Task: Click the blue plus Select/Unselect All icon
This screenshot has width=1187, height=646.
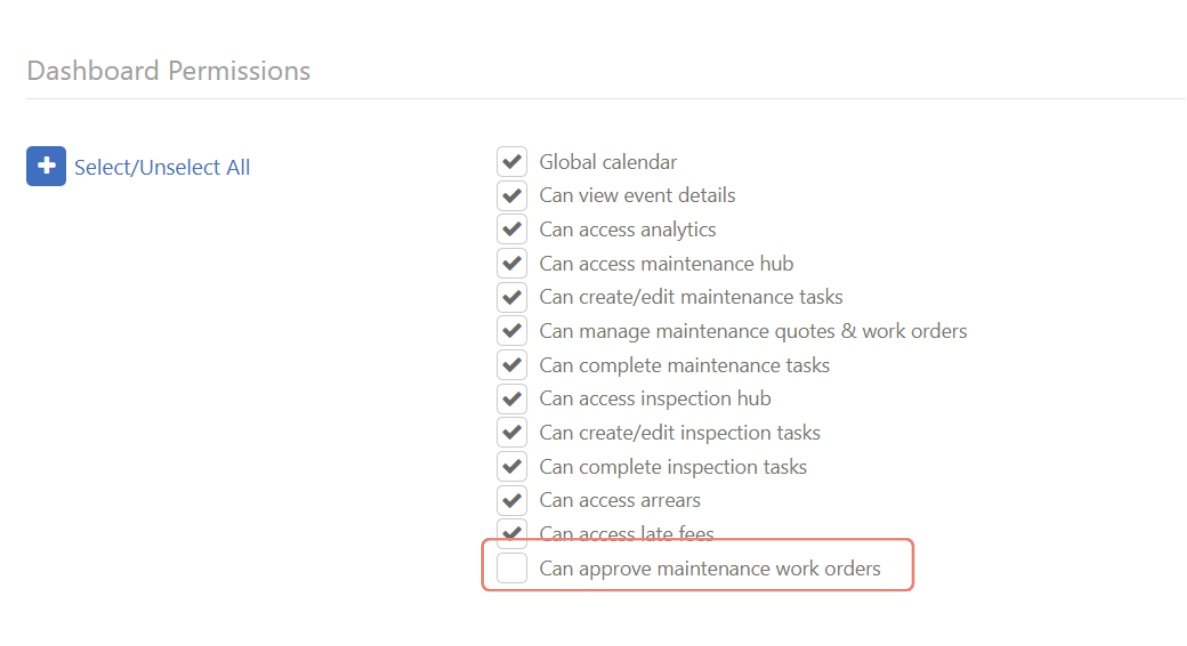Action: (x=46, y=166)
